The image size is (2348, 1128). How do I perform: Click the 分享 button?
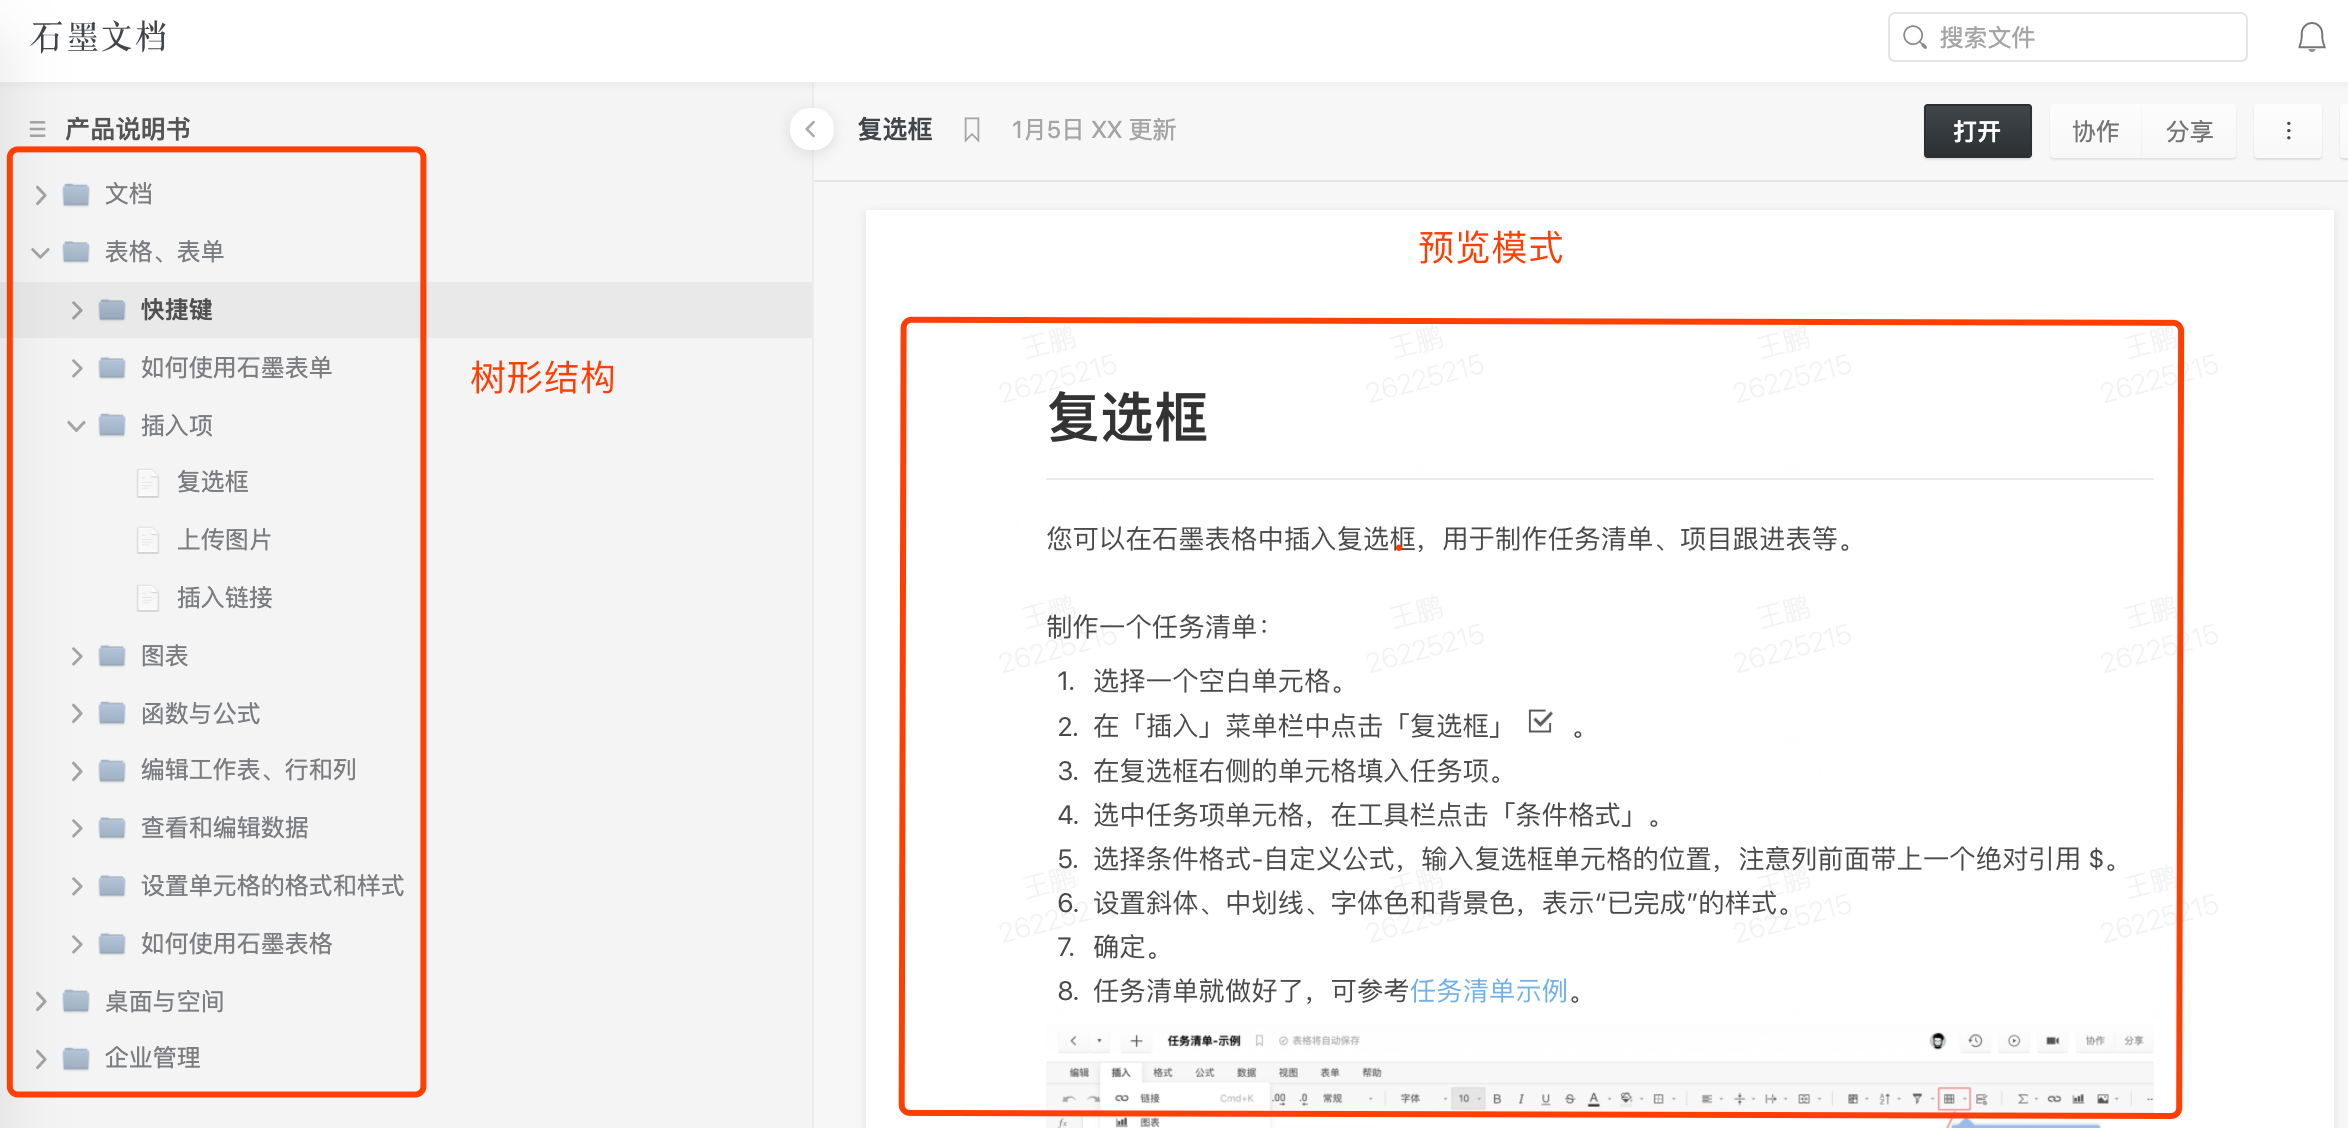2189,131
